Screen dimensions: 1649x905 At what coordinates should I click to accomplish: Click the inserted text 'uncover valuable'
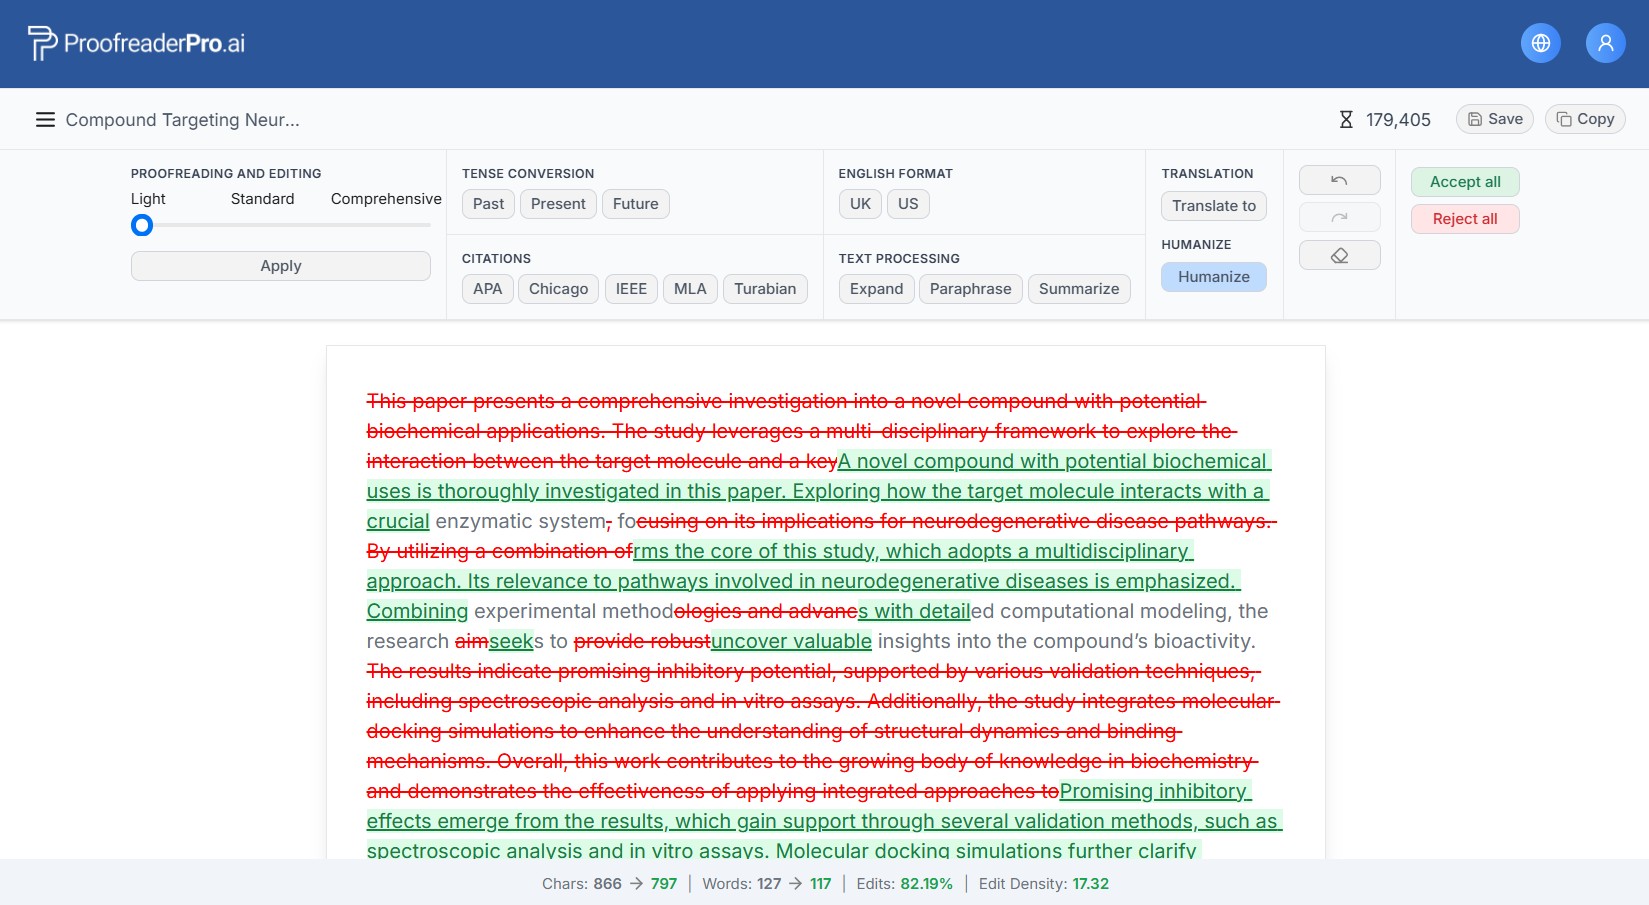point(791,641)
